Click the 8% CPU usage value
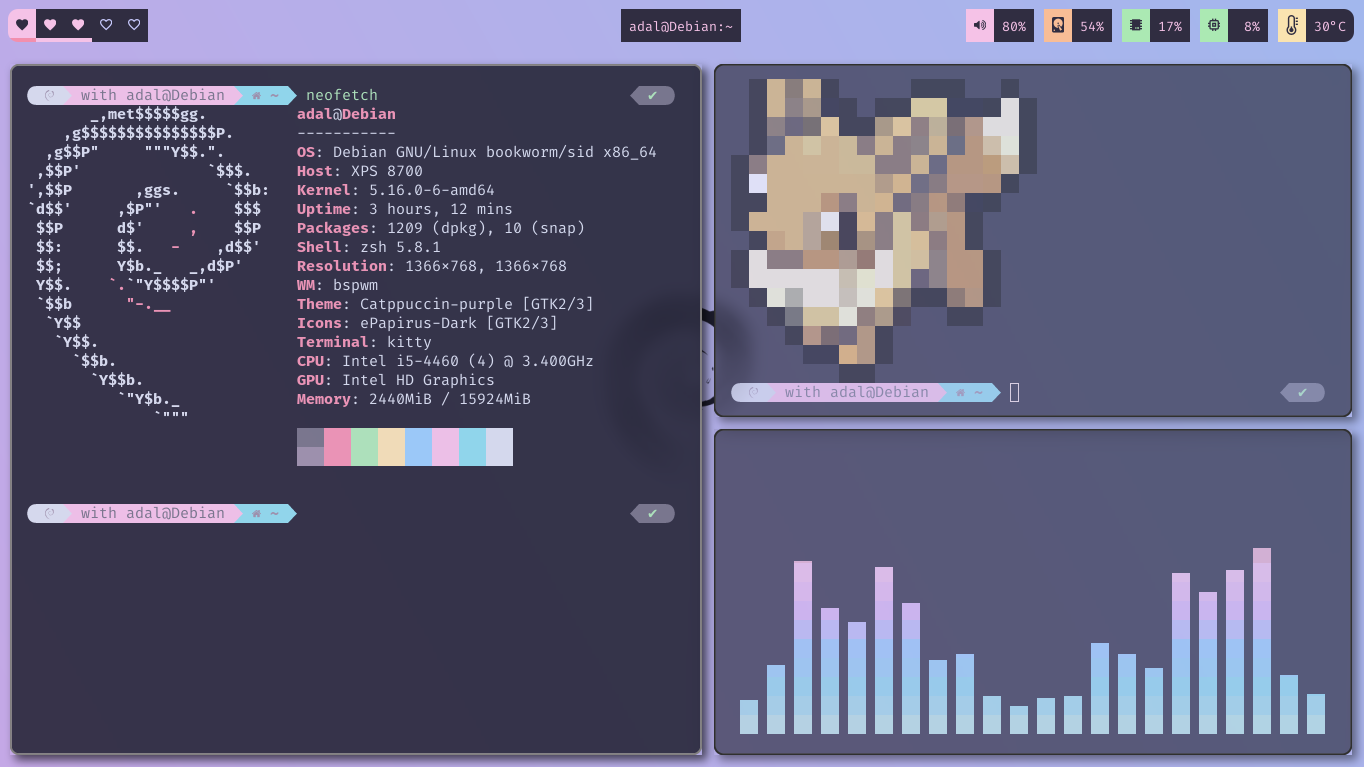 click(x=1251, y=26)
